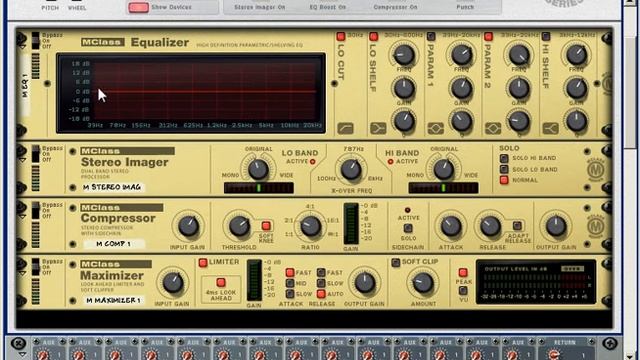The height and width of the screenshot is (360, 640).
Task: Fold the MClass Equalizer device
Action: pyautogui.click(x=22, y=48)
